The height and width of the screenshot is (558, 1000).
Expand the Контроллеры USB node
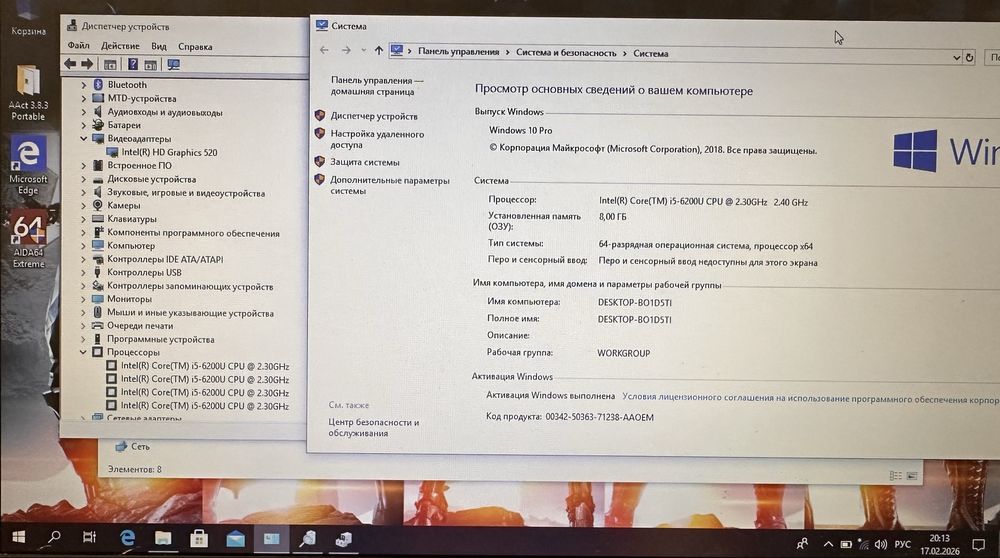coord(84,272)
